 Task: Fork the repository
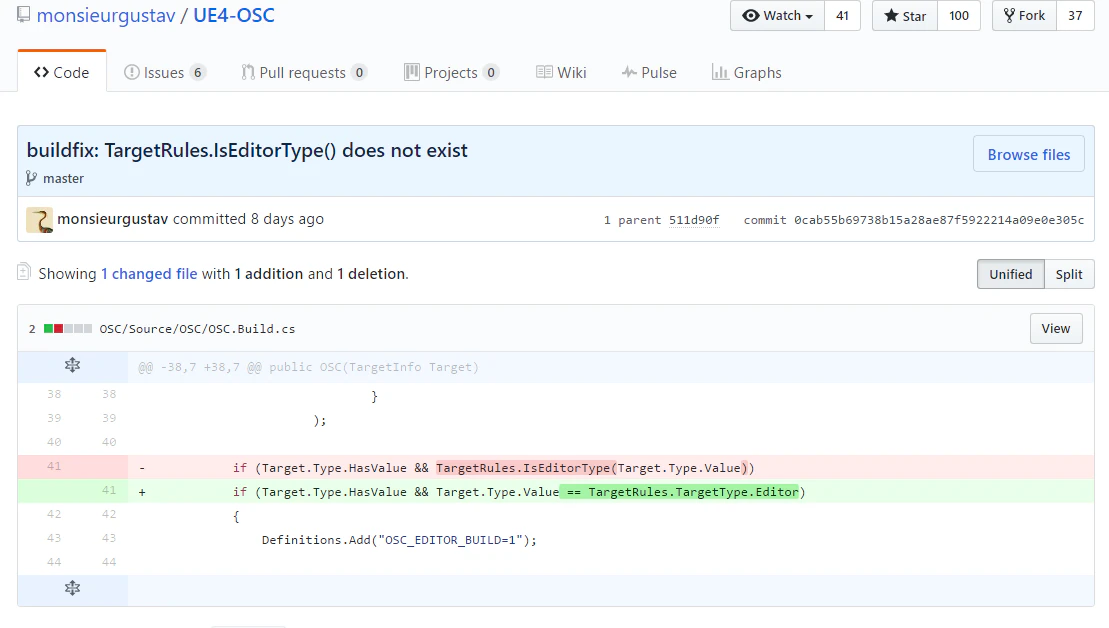coord(1024,16)
